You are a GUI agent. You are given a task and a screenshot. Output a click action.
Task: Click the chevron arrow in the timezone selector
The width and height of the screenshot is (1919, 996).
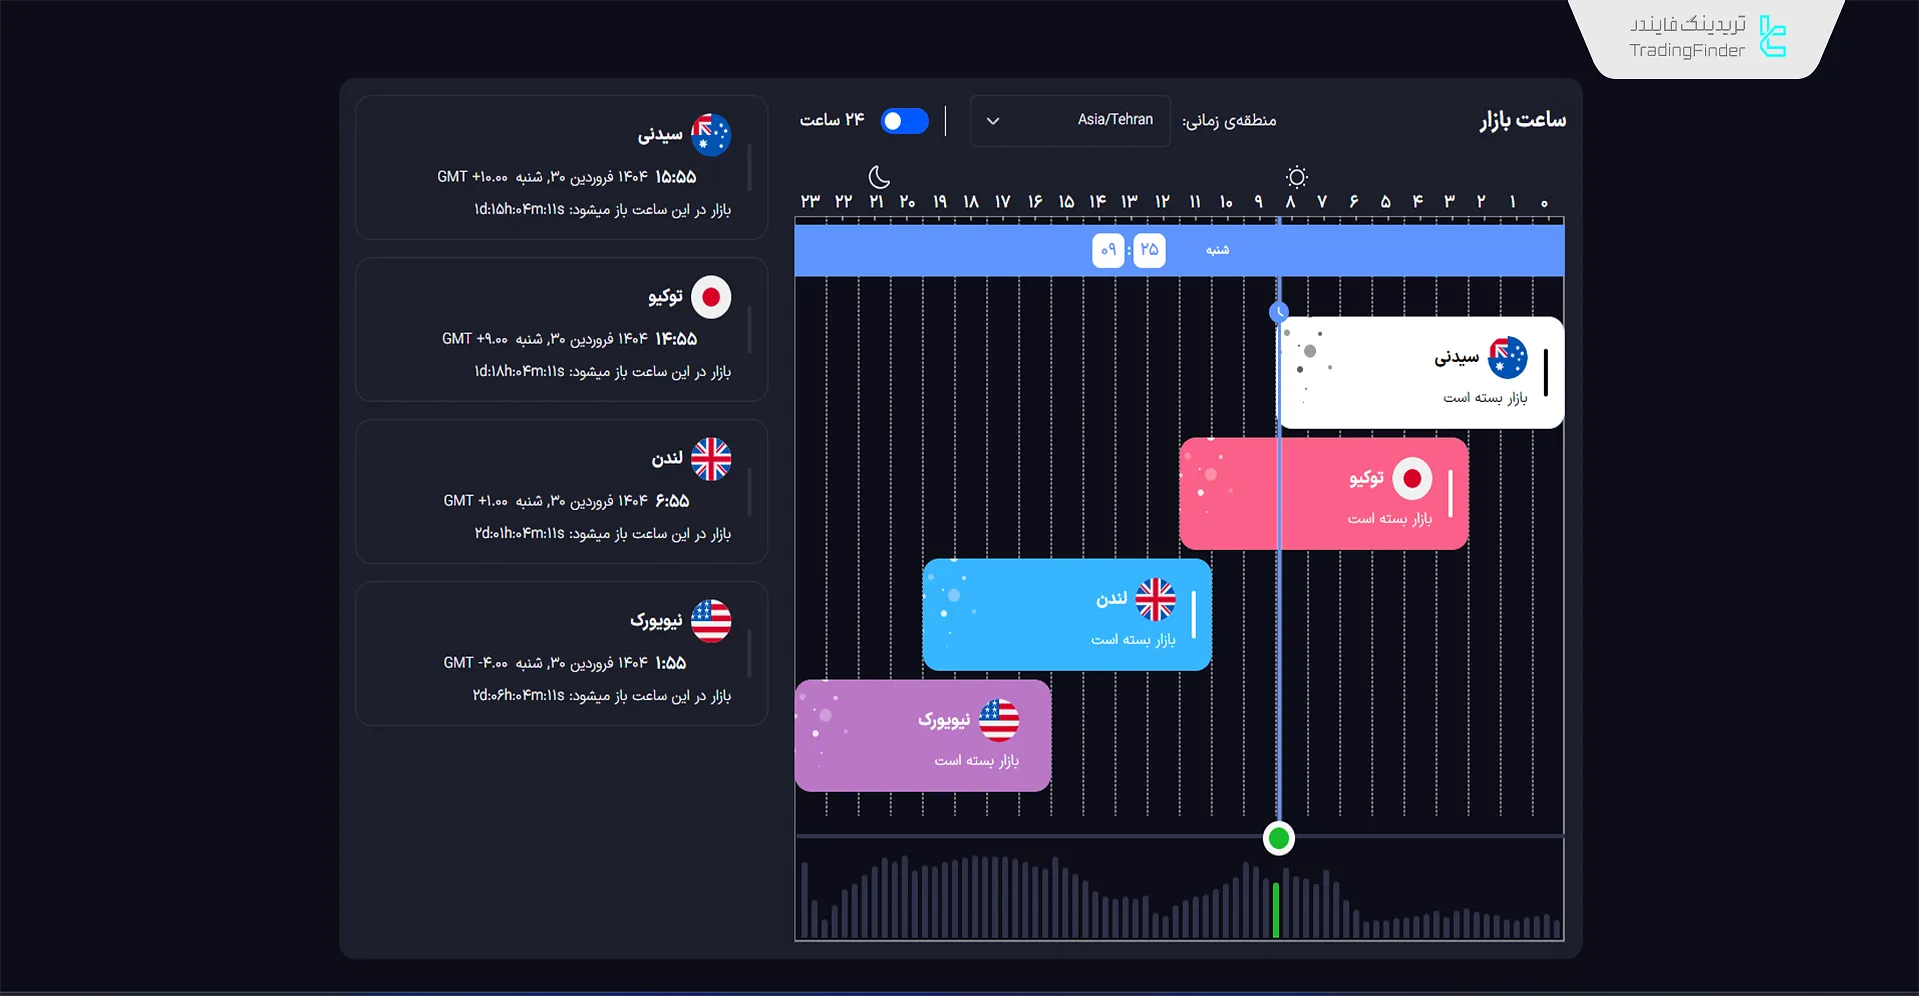[x=993, y=121]
